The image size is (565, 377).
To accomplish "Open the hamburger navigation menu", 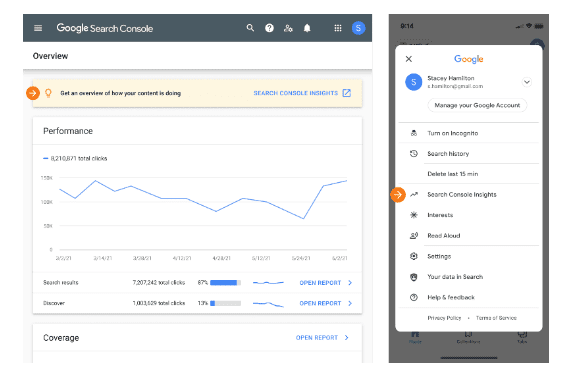I will click(38, 28).
